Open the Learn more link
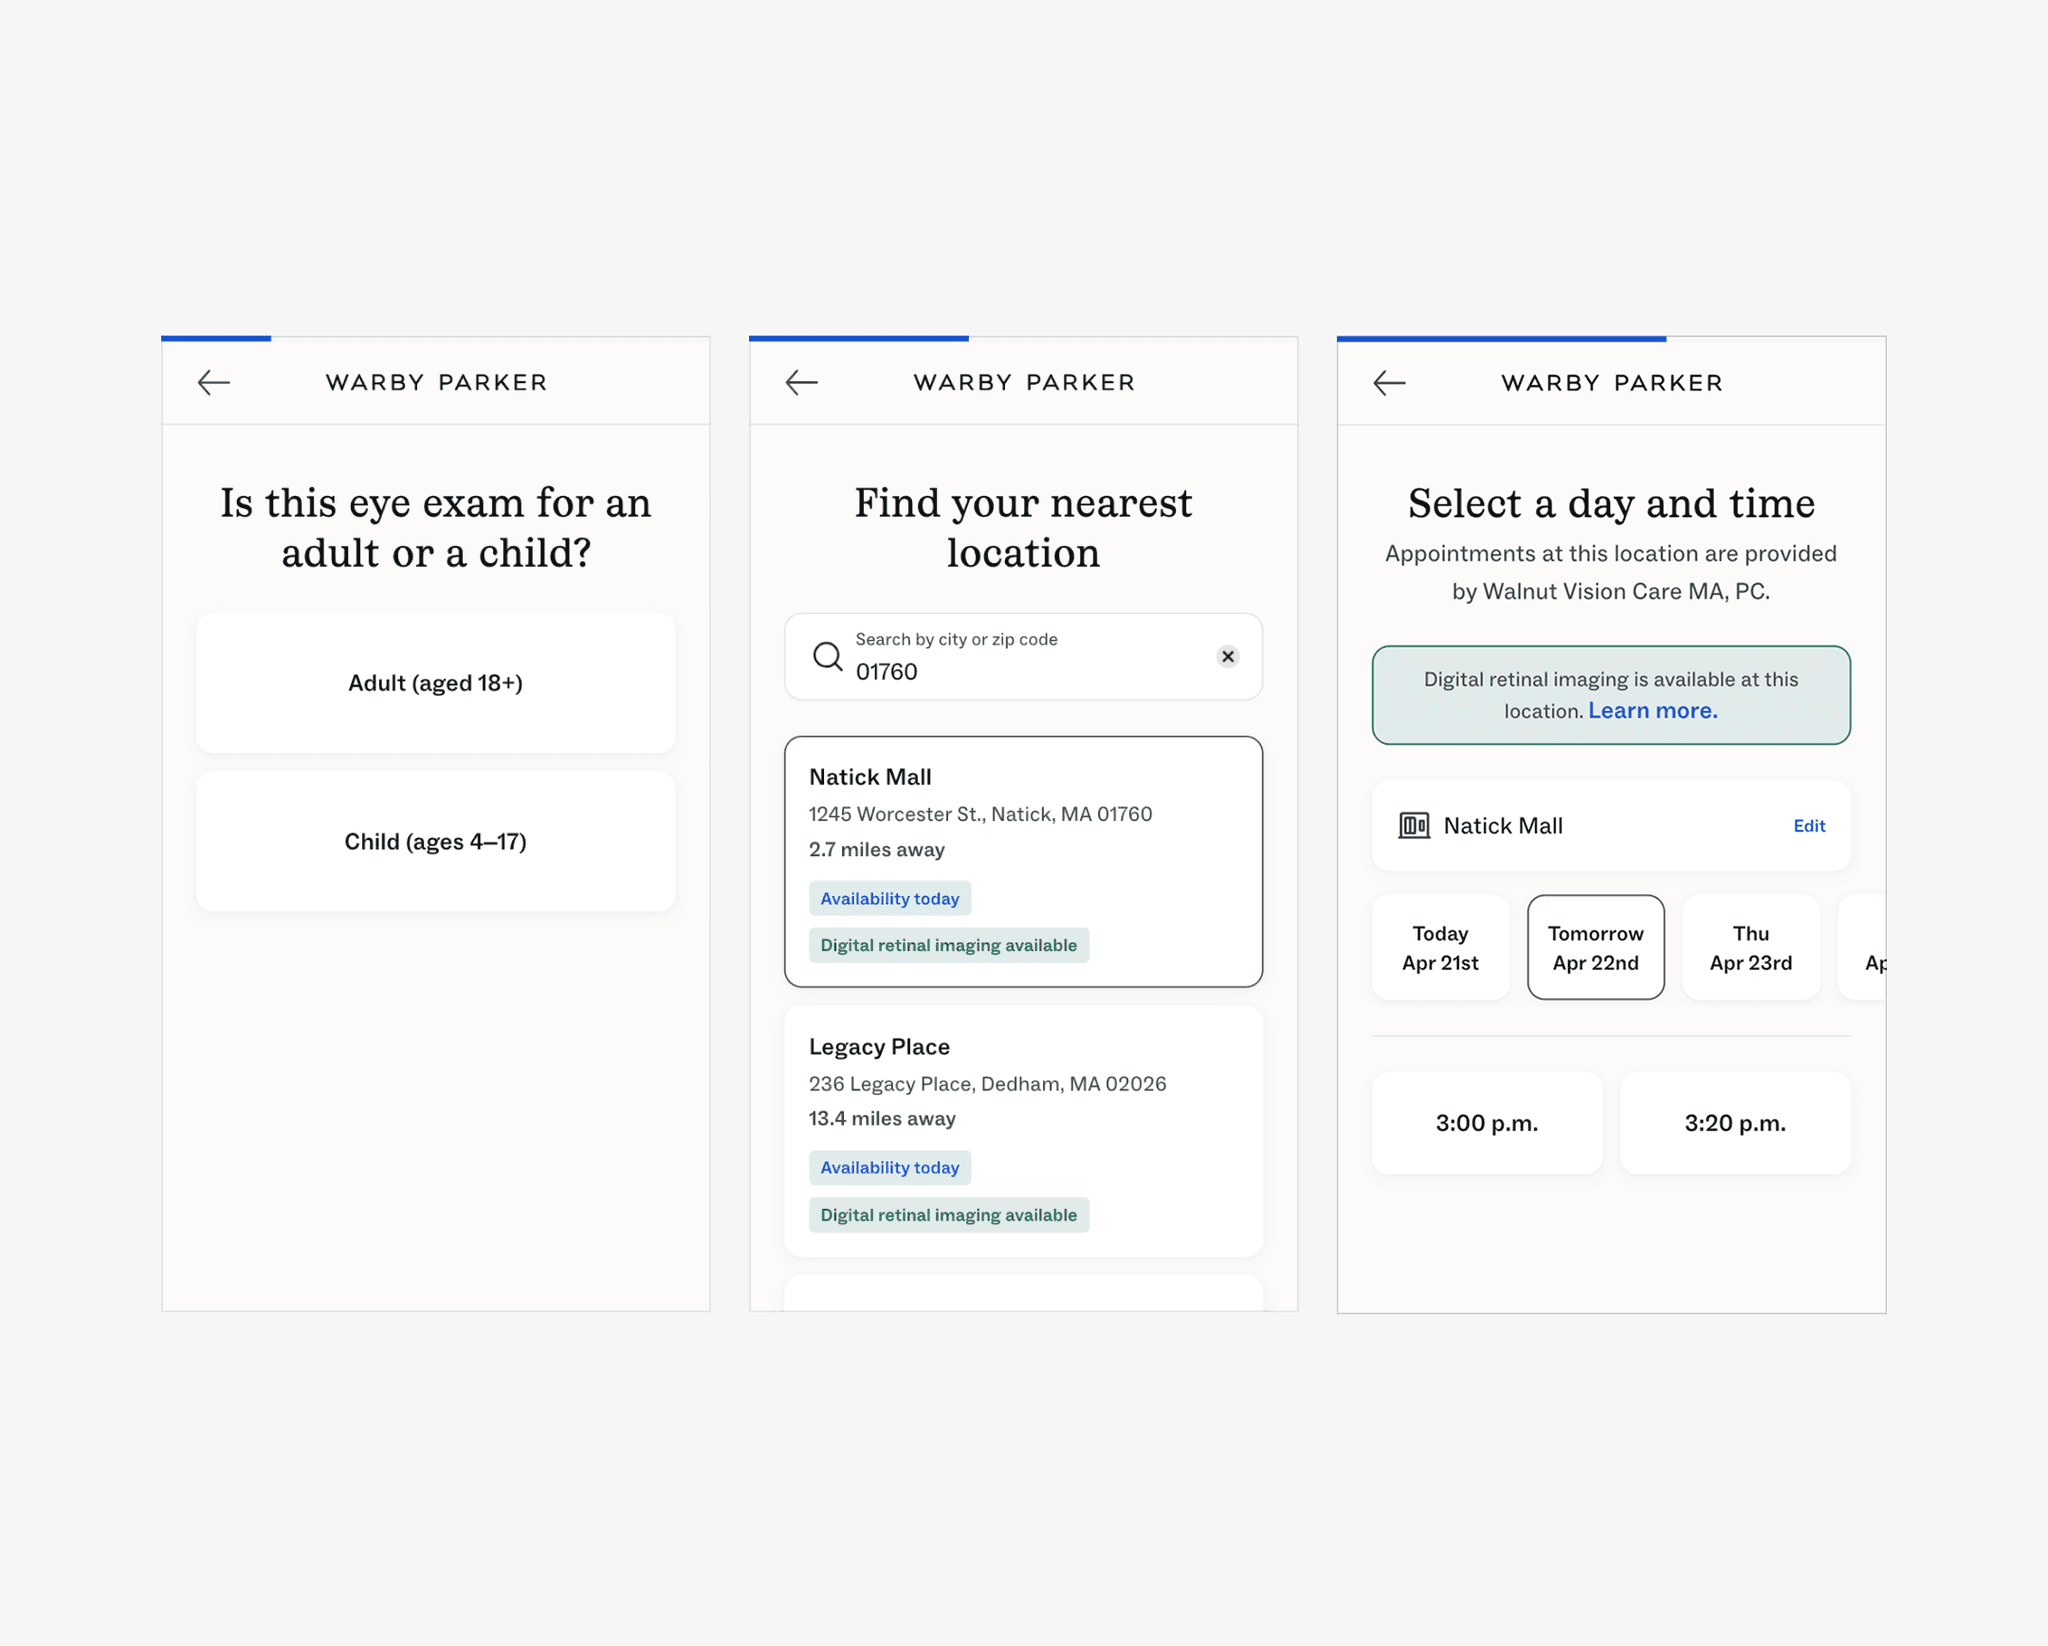Viewport: 2048px width, 1646px height. click(x=1652, y=711)
